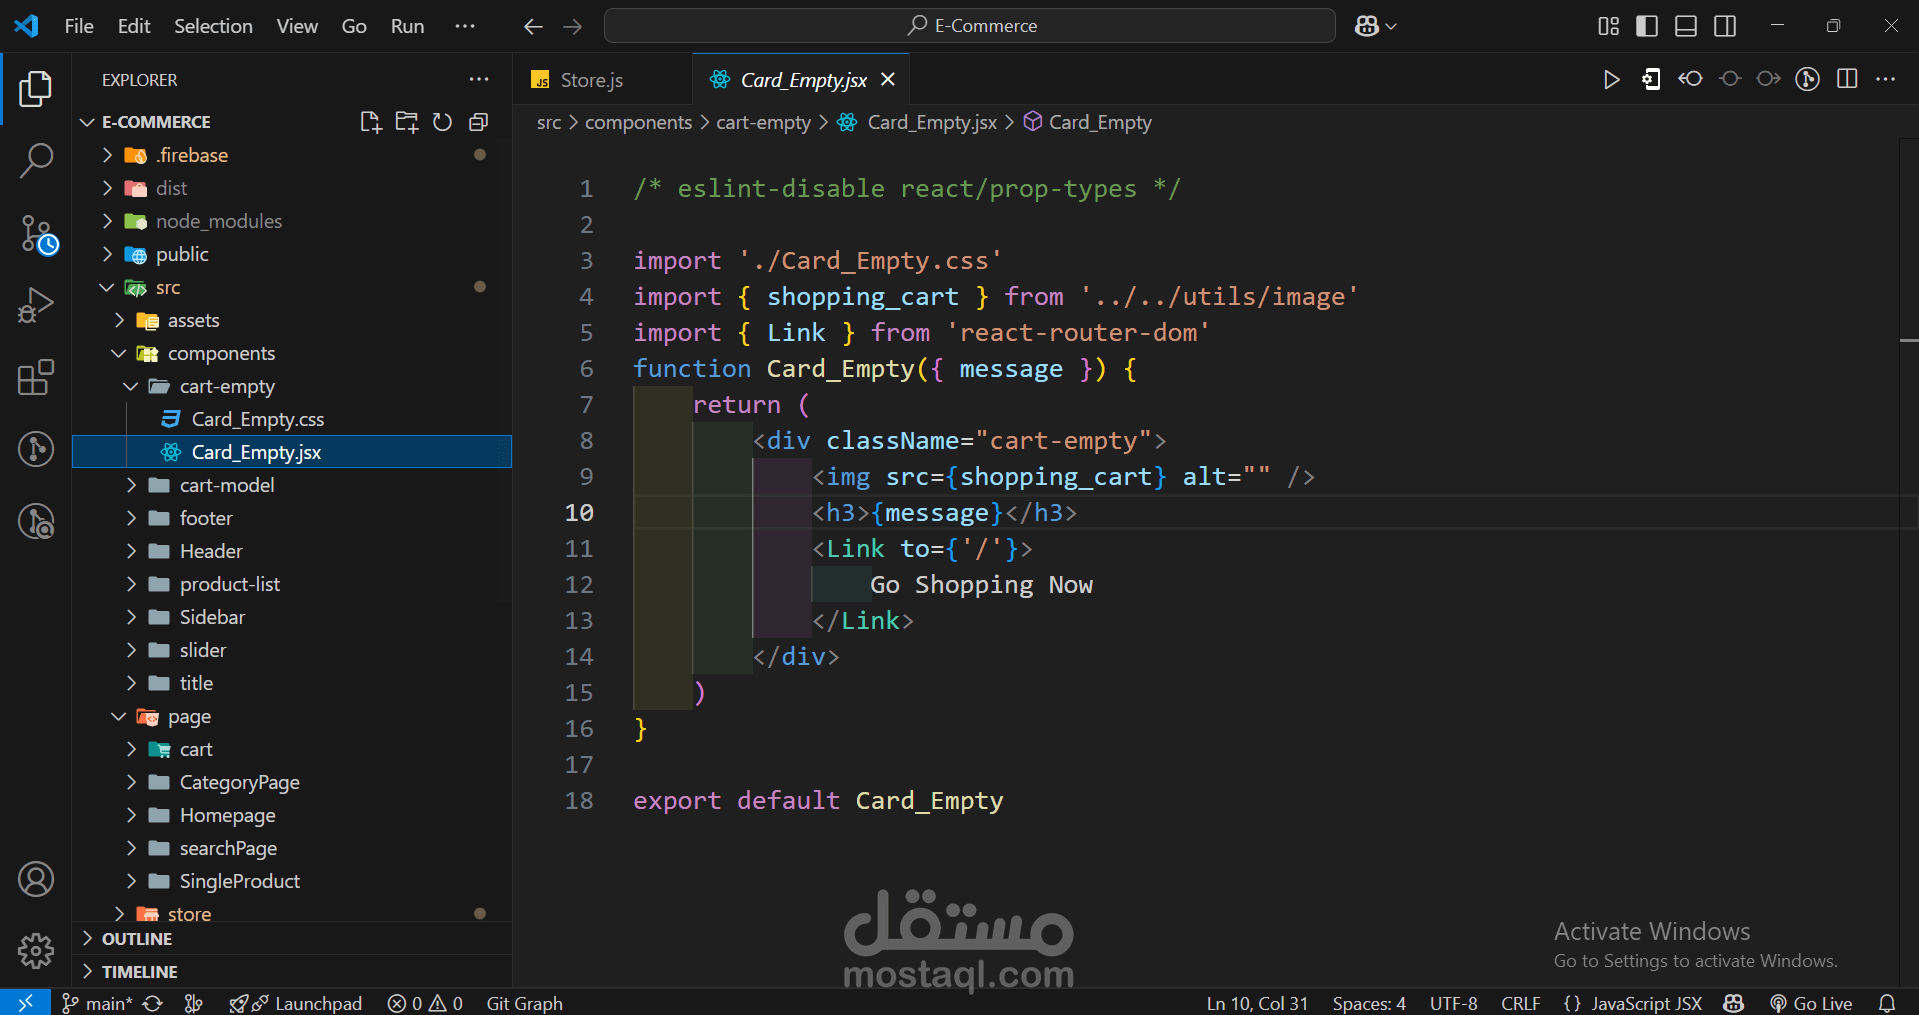This screenshot has width=1919, height=1015.
Task: Expand the .firebase folder
Action: click(x=292, y=155)
